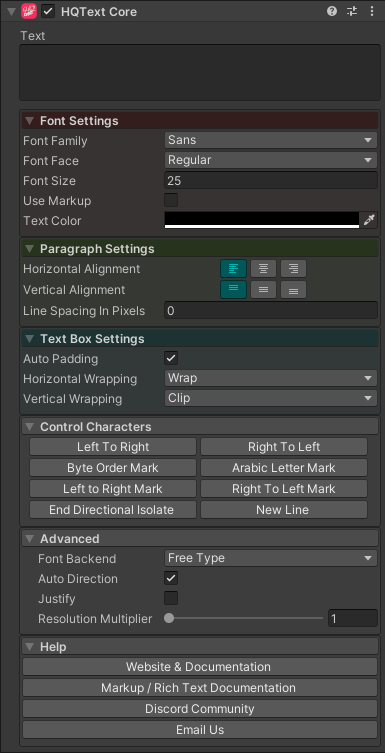Uncheck the Auto Direction checkbox
385x753 pixels.
click(171, 578)
